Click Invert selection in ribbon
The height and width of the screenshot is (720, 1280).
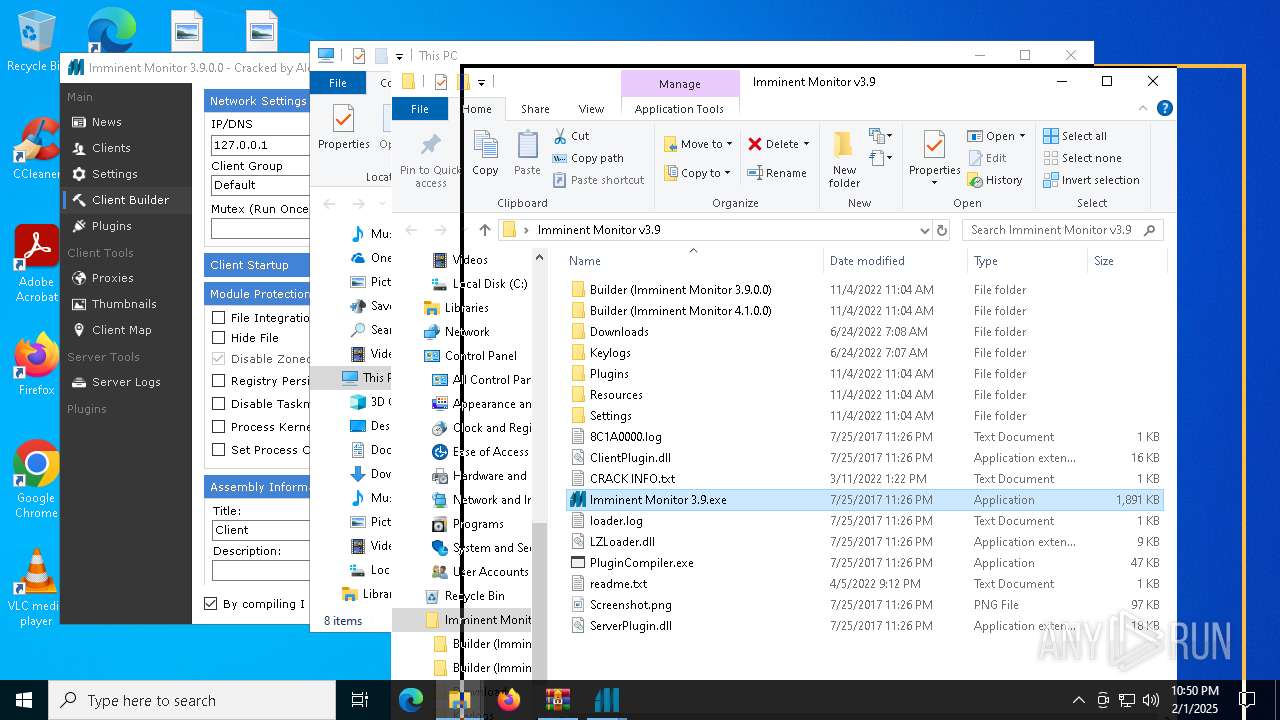pos(1091,180)
